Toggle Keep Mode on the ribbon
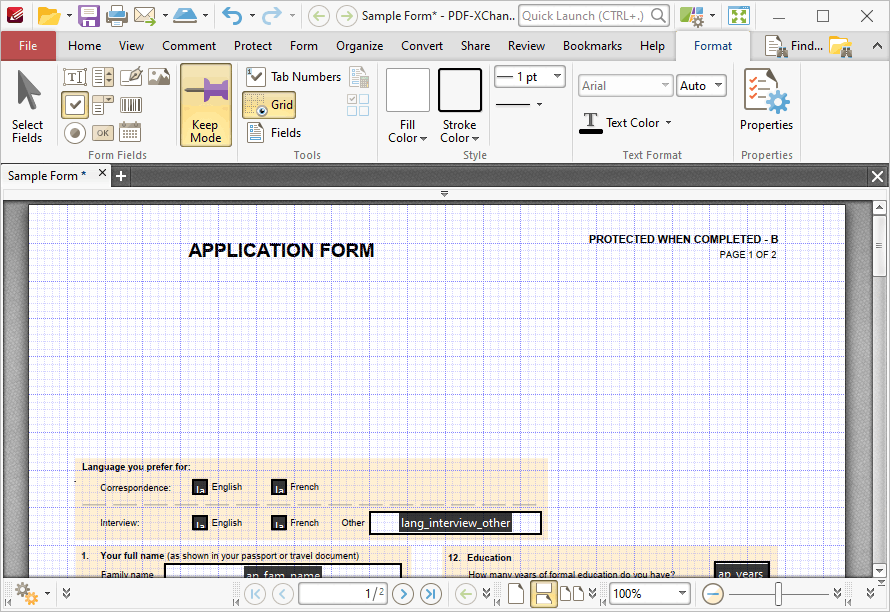 pyautogui.click(x=205, y=105)
